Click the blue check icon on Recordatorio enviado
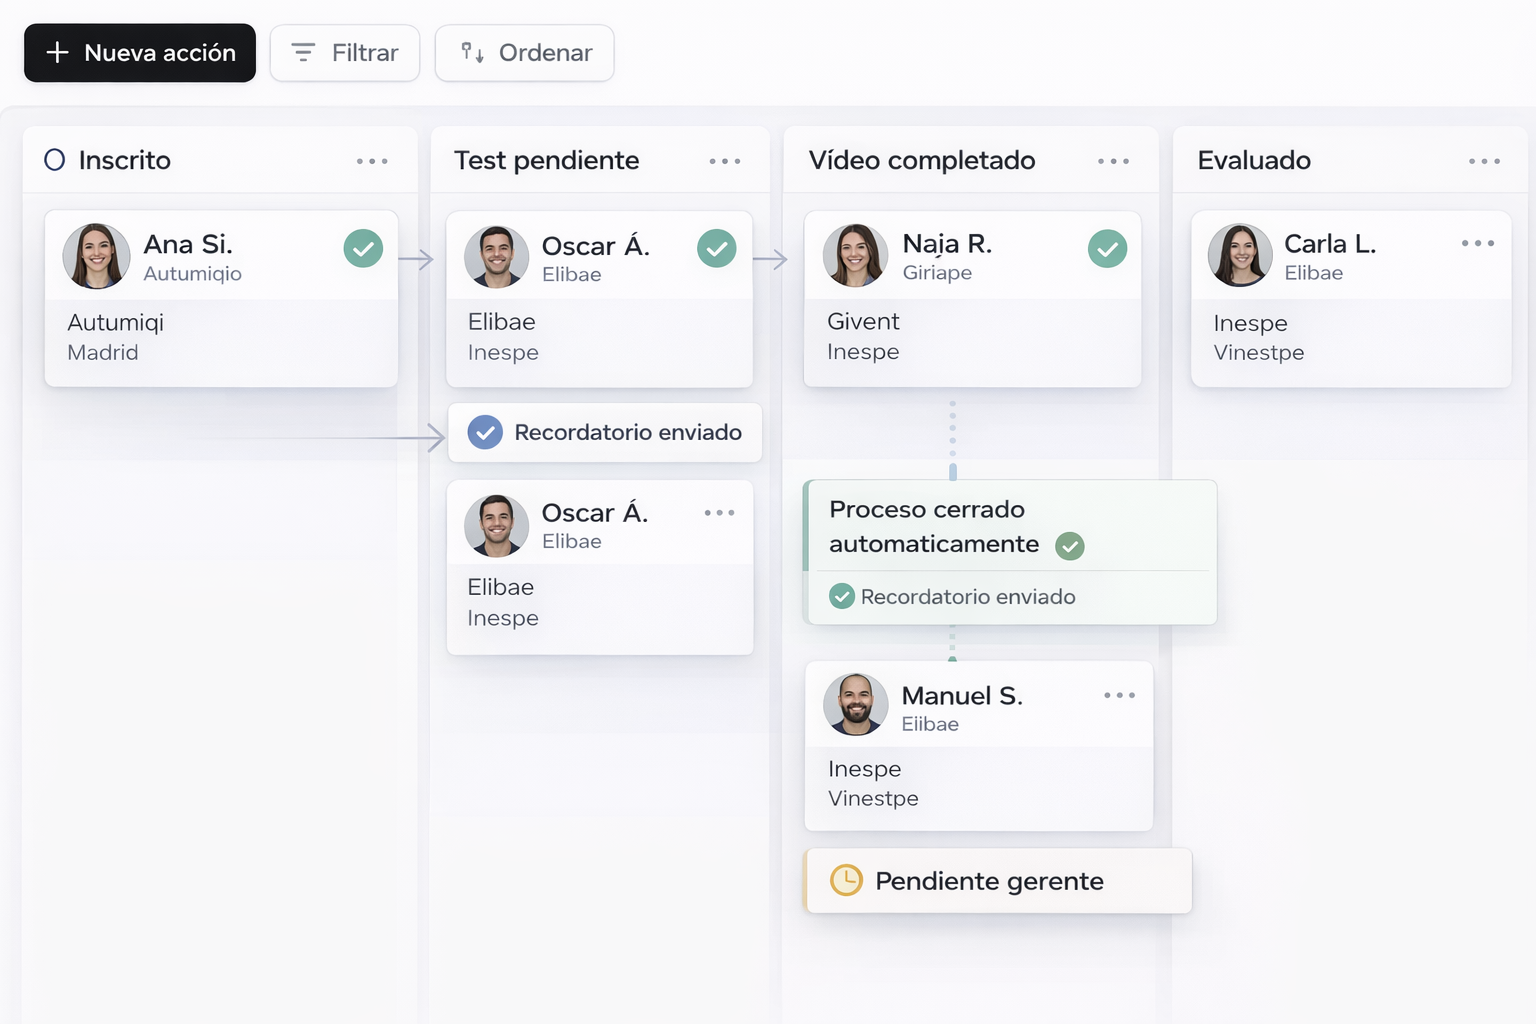The image size is (1536, 1024). point(485,432)
